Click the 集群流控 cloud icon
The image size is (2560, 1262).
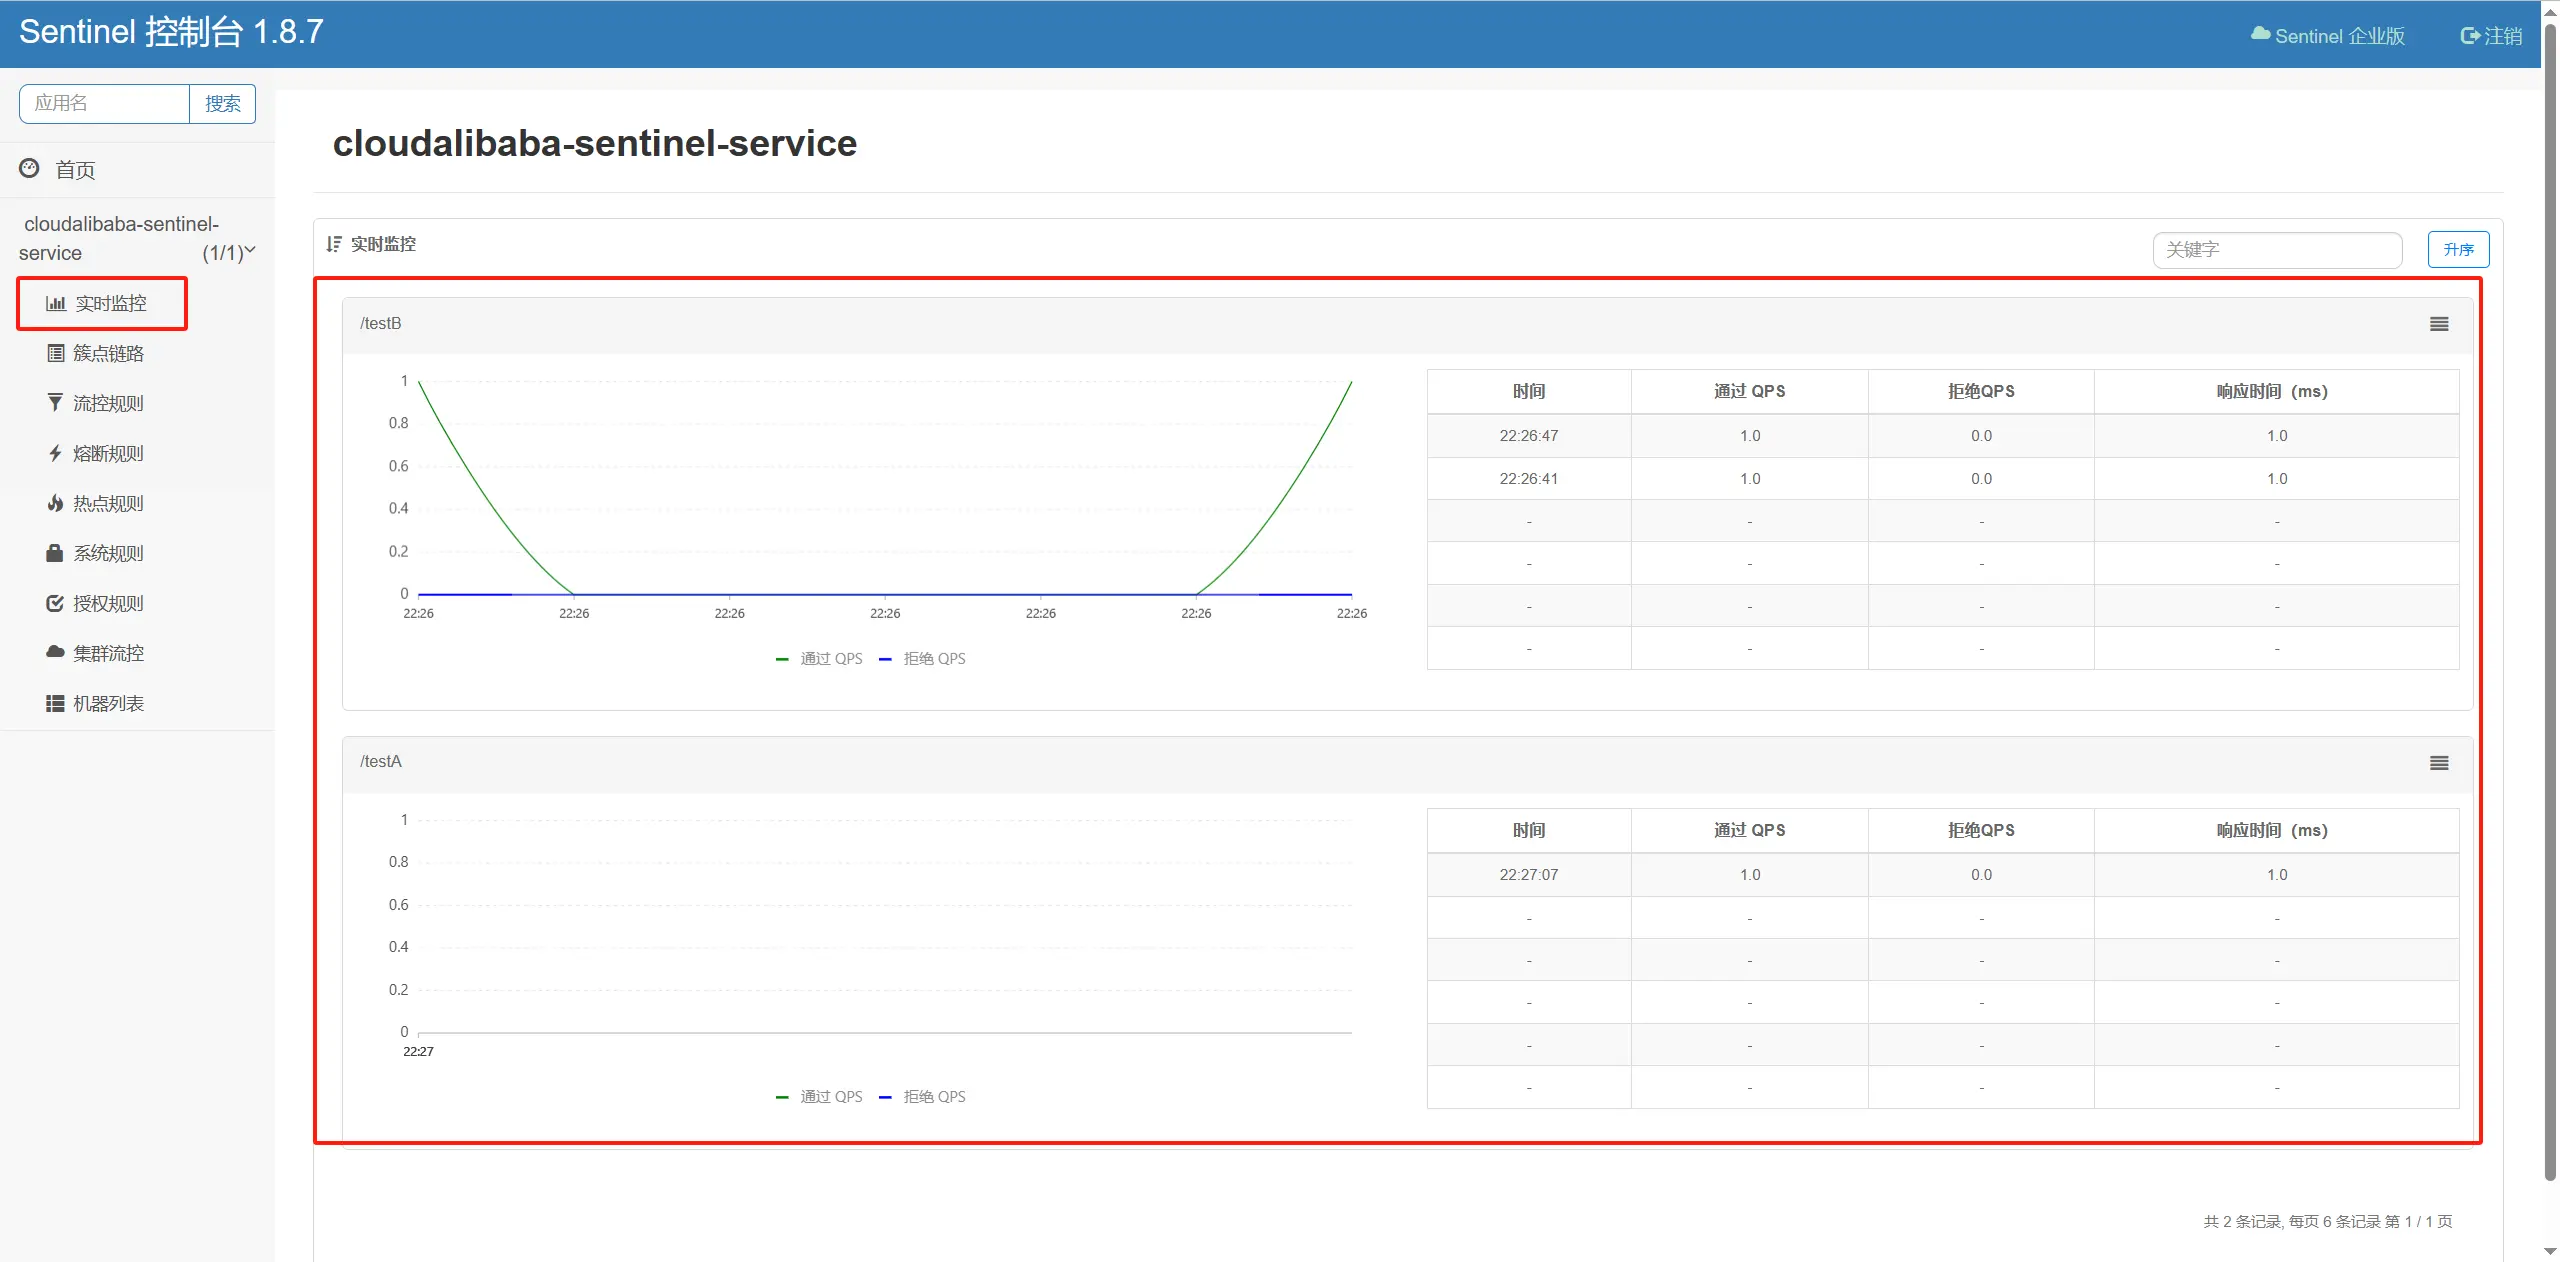pyautogui.click(x=55, y=652)
